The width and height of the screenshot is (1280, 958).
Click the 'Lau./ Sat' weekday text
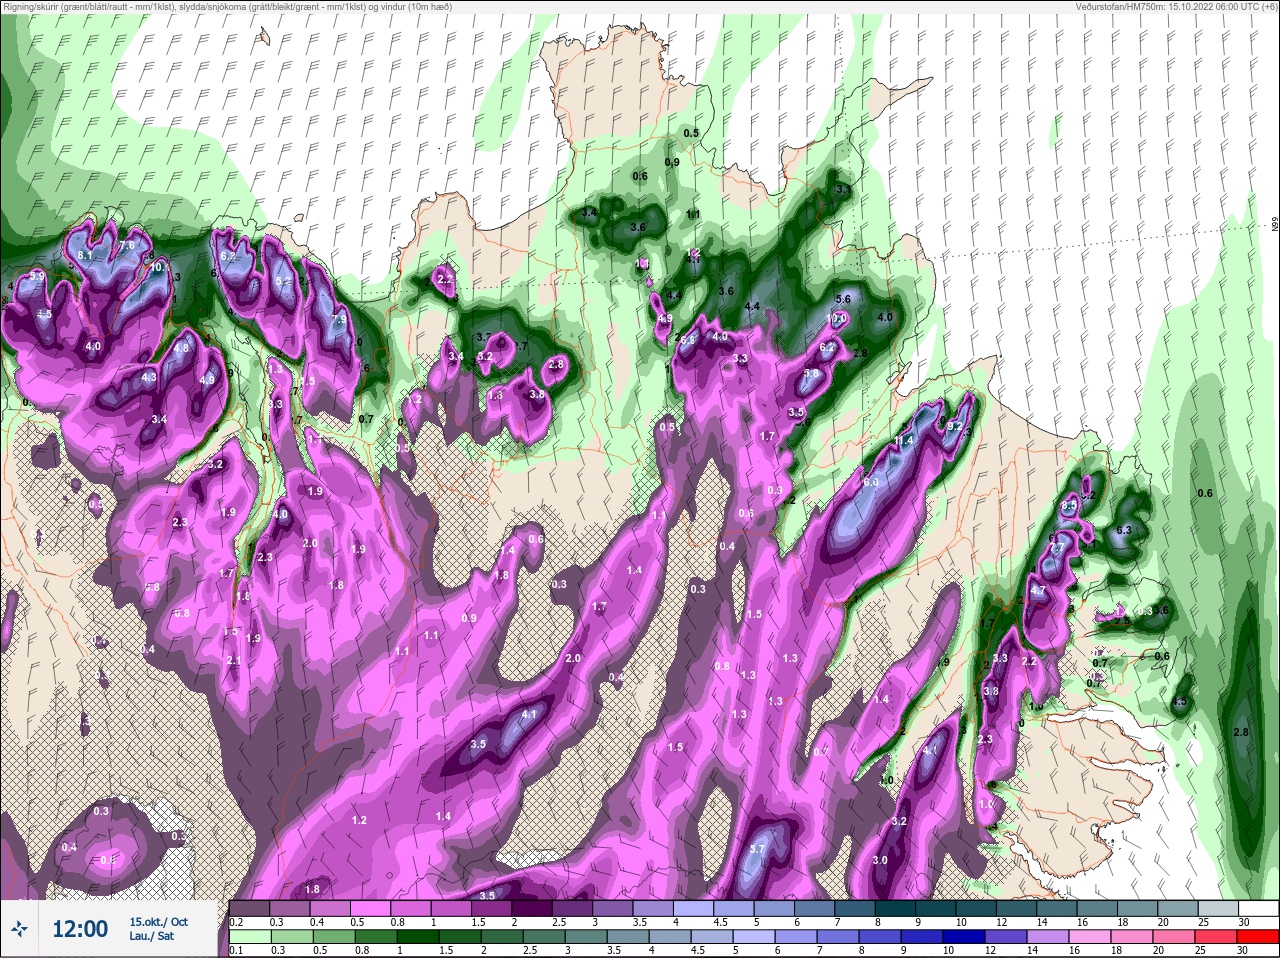151,937
